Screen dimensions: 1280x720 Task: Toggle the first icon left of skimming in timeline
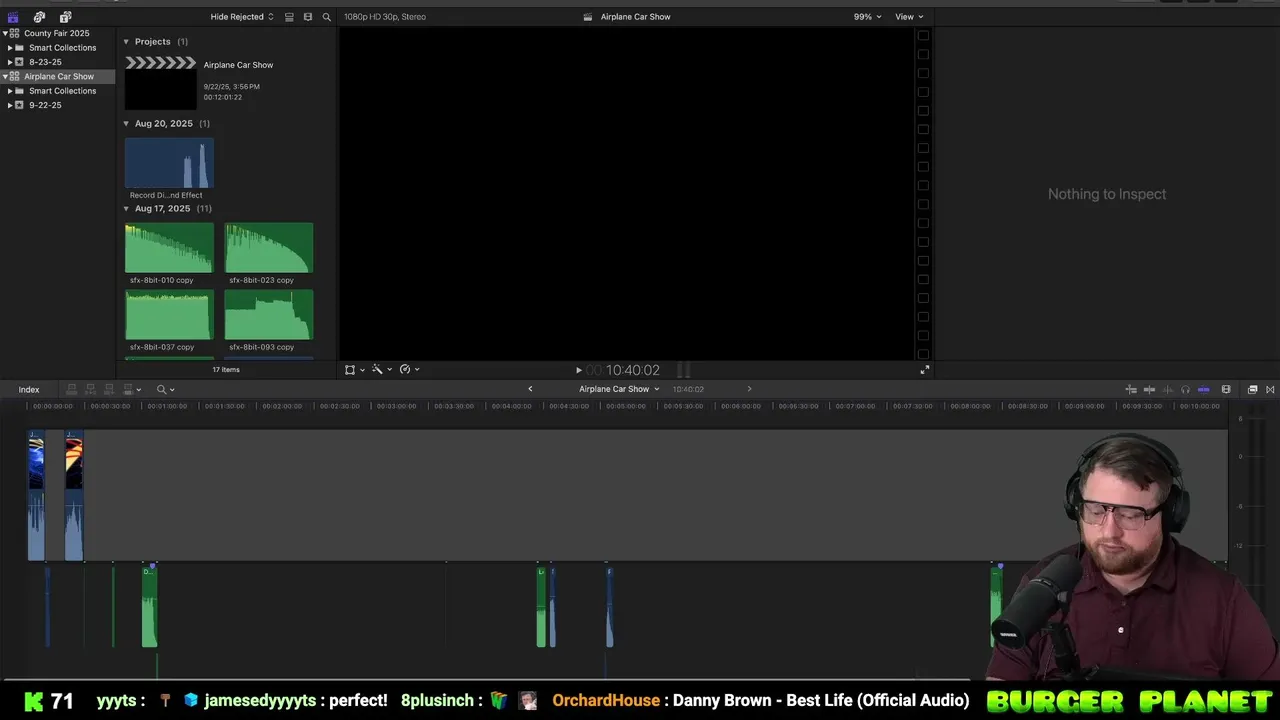[x=1131, y=389]
